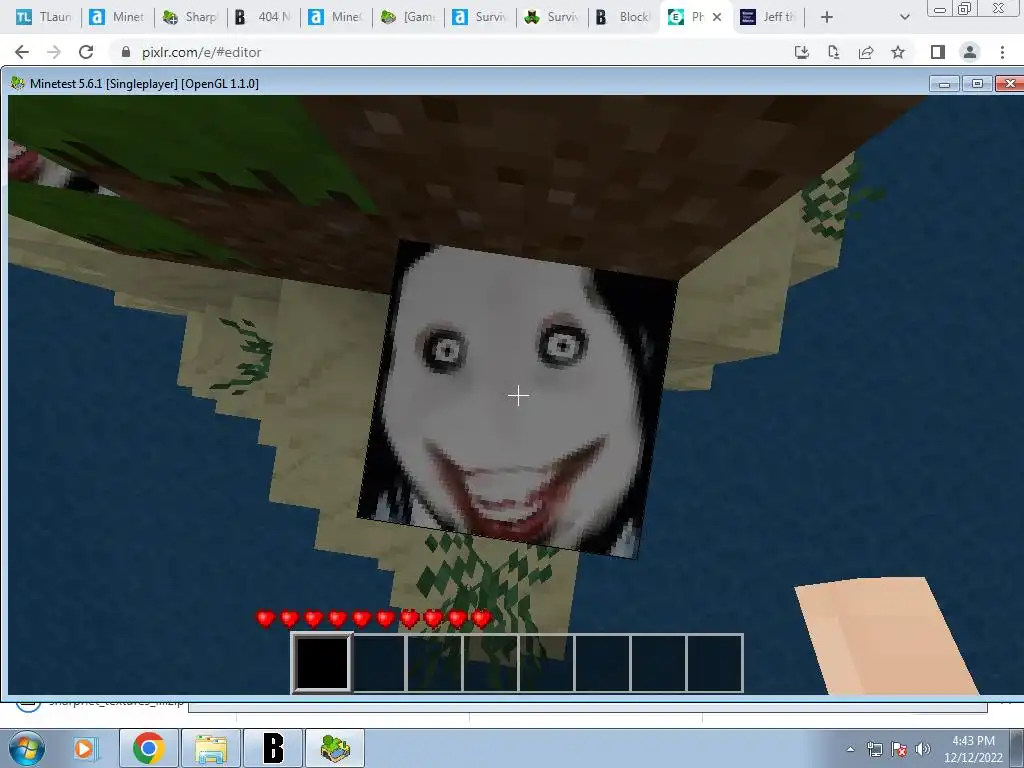Select the second hotbar slot
Image resolution: width=1024 pixels, height=768 pixels.
379,662
